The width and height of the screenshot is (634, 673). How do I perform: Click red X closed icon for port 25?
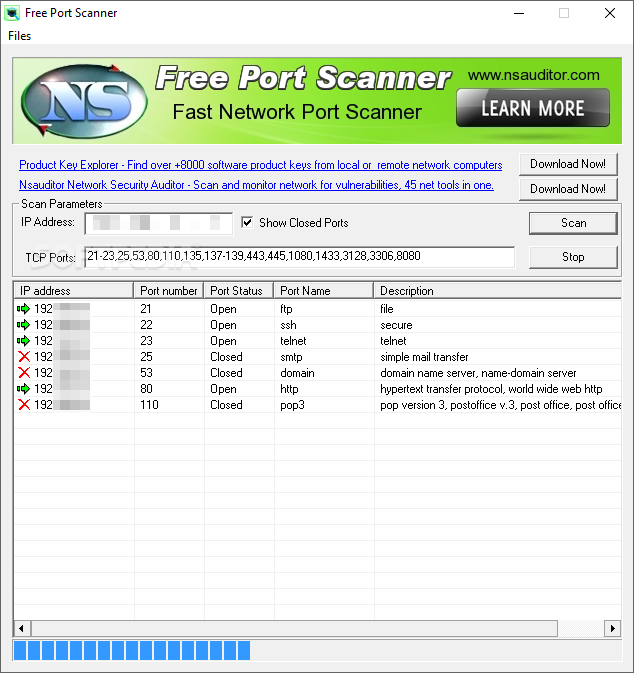pos(24,357)
